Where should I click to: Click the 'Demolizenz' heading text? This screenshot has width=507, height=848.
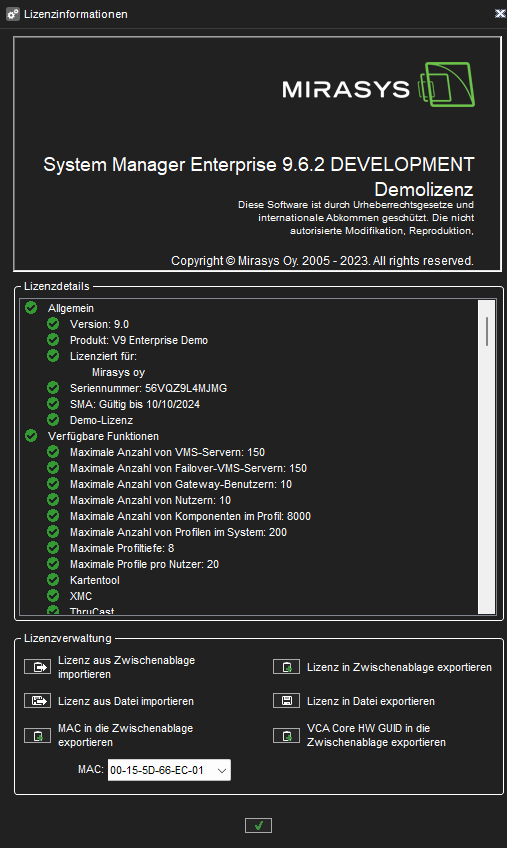coord(424,189)
